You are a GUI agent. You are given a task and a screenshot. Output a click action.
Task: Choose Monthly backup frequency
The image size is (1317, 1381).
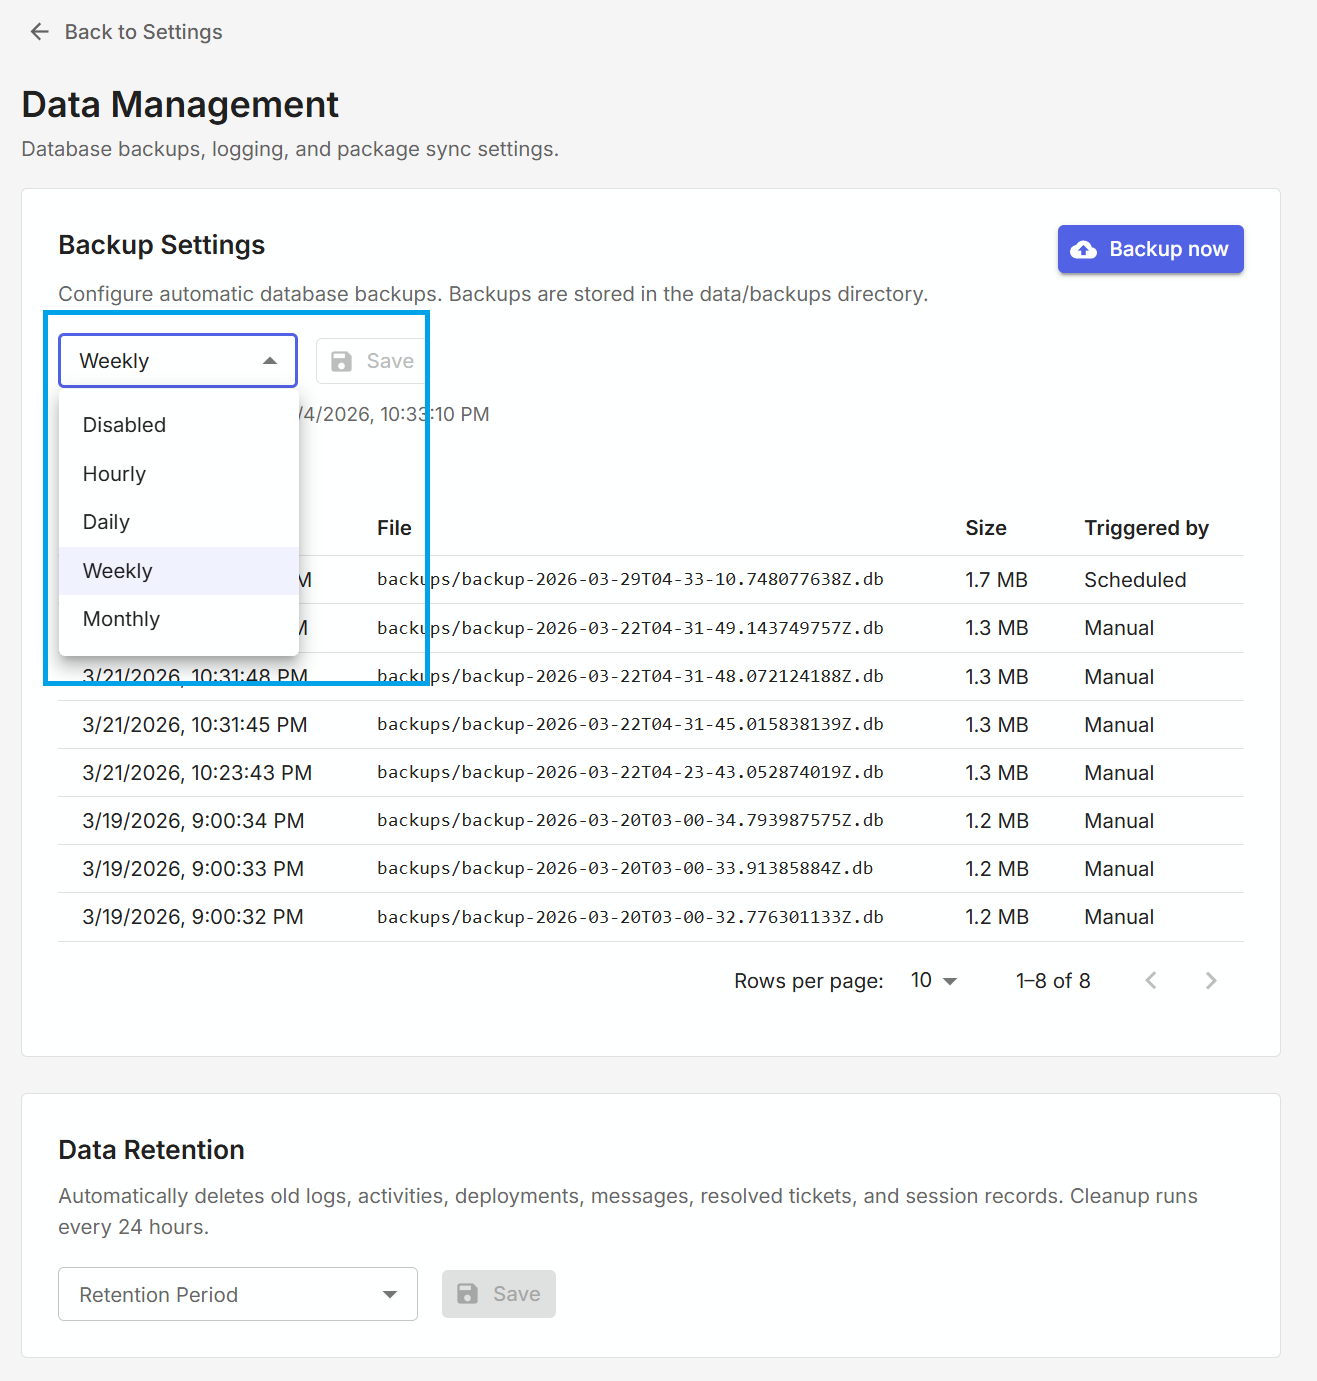(122, 619)
